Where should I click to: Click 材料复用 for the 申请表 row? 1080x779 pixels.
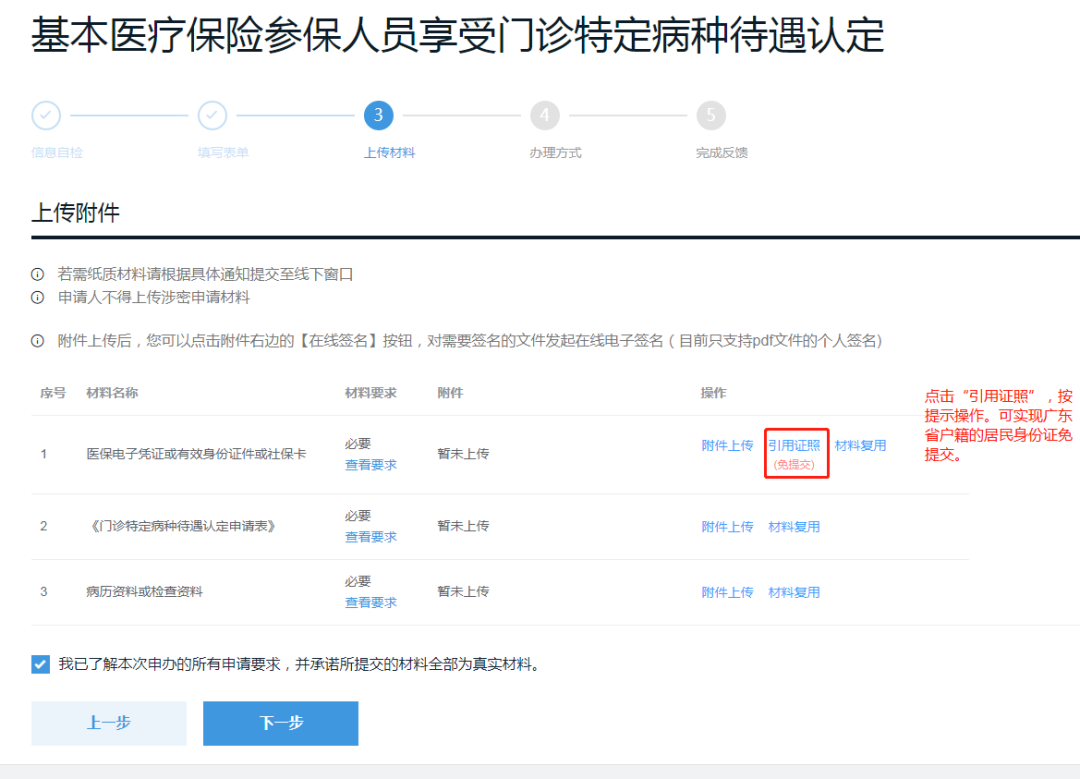(x=795, y=527)
